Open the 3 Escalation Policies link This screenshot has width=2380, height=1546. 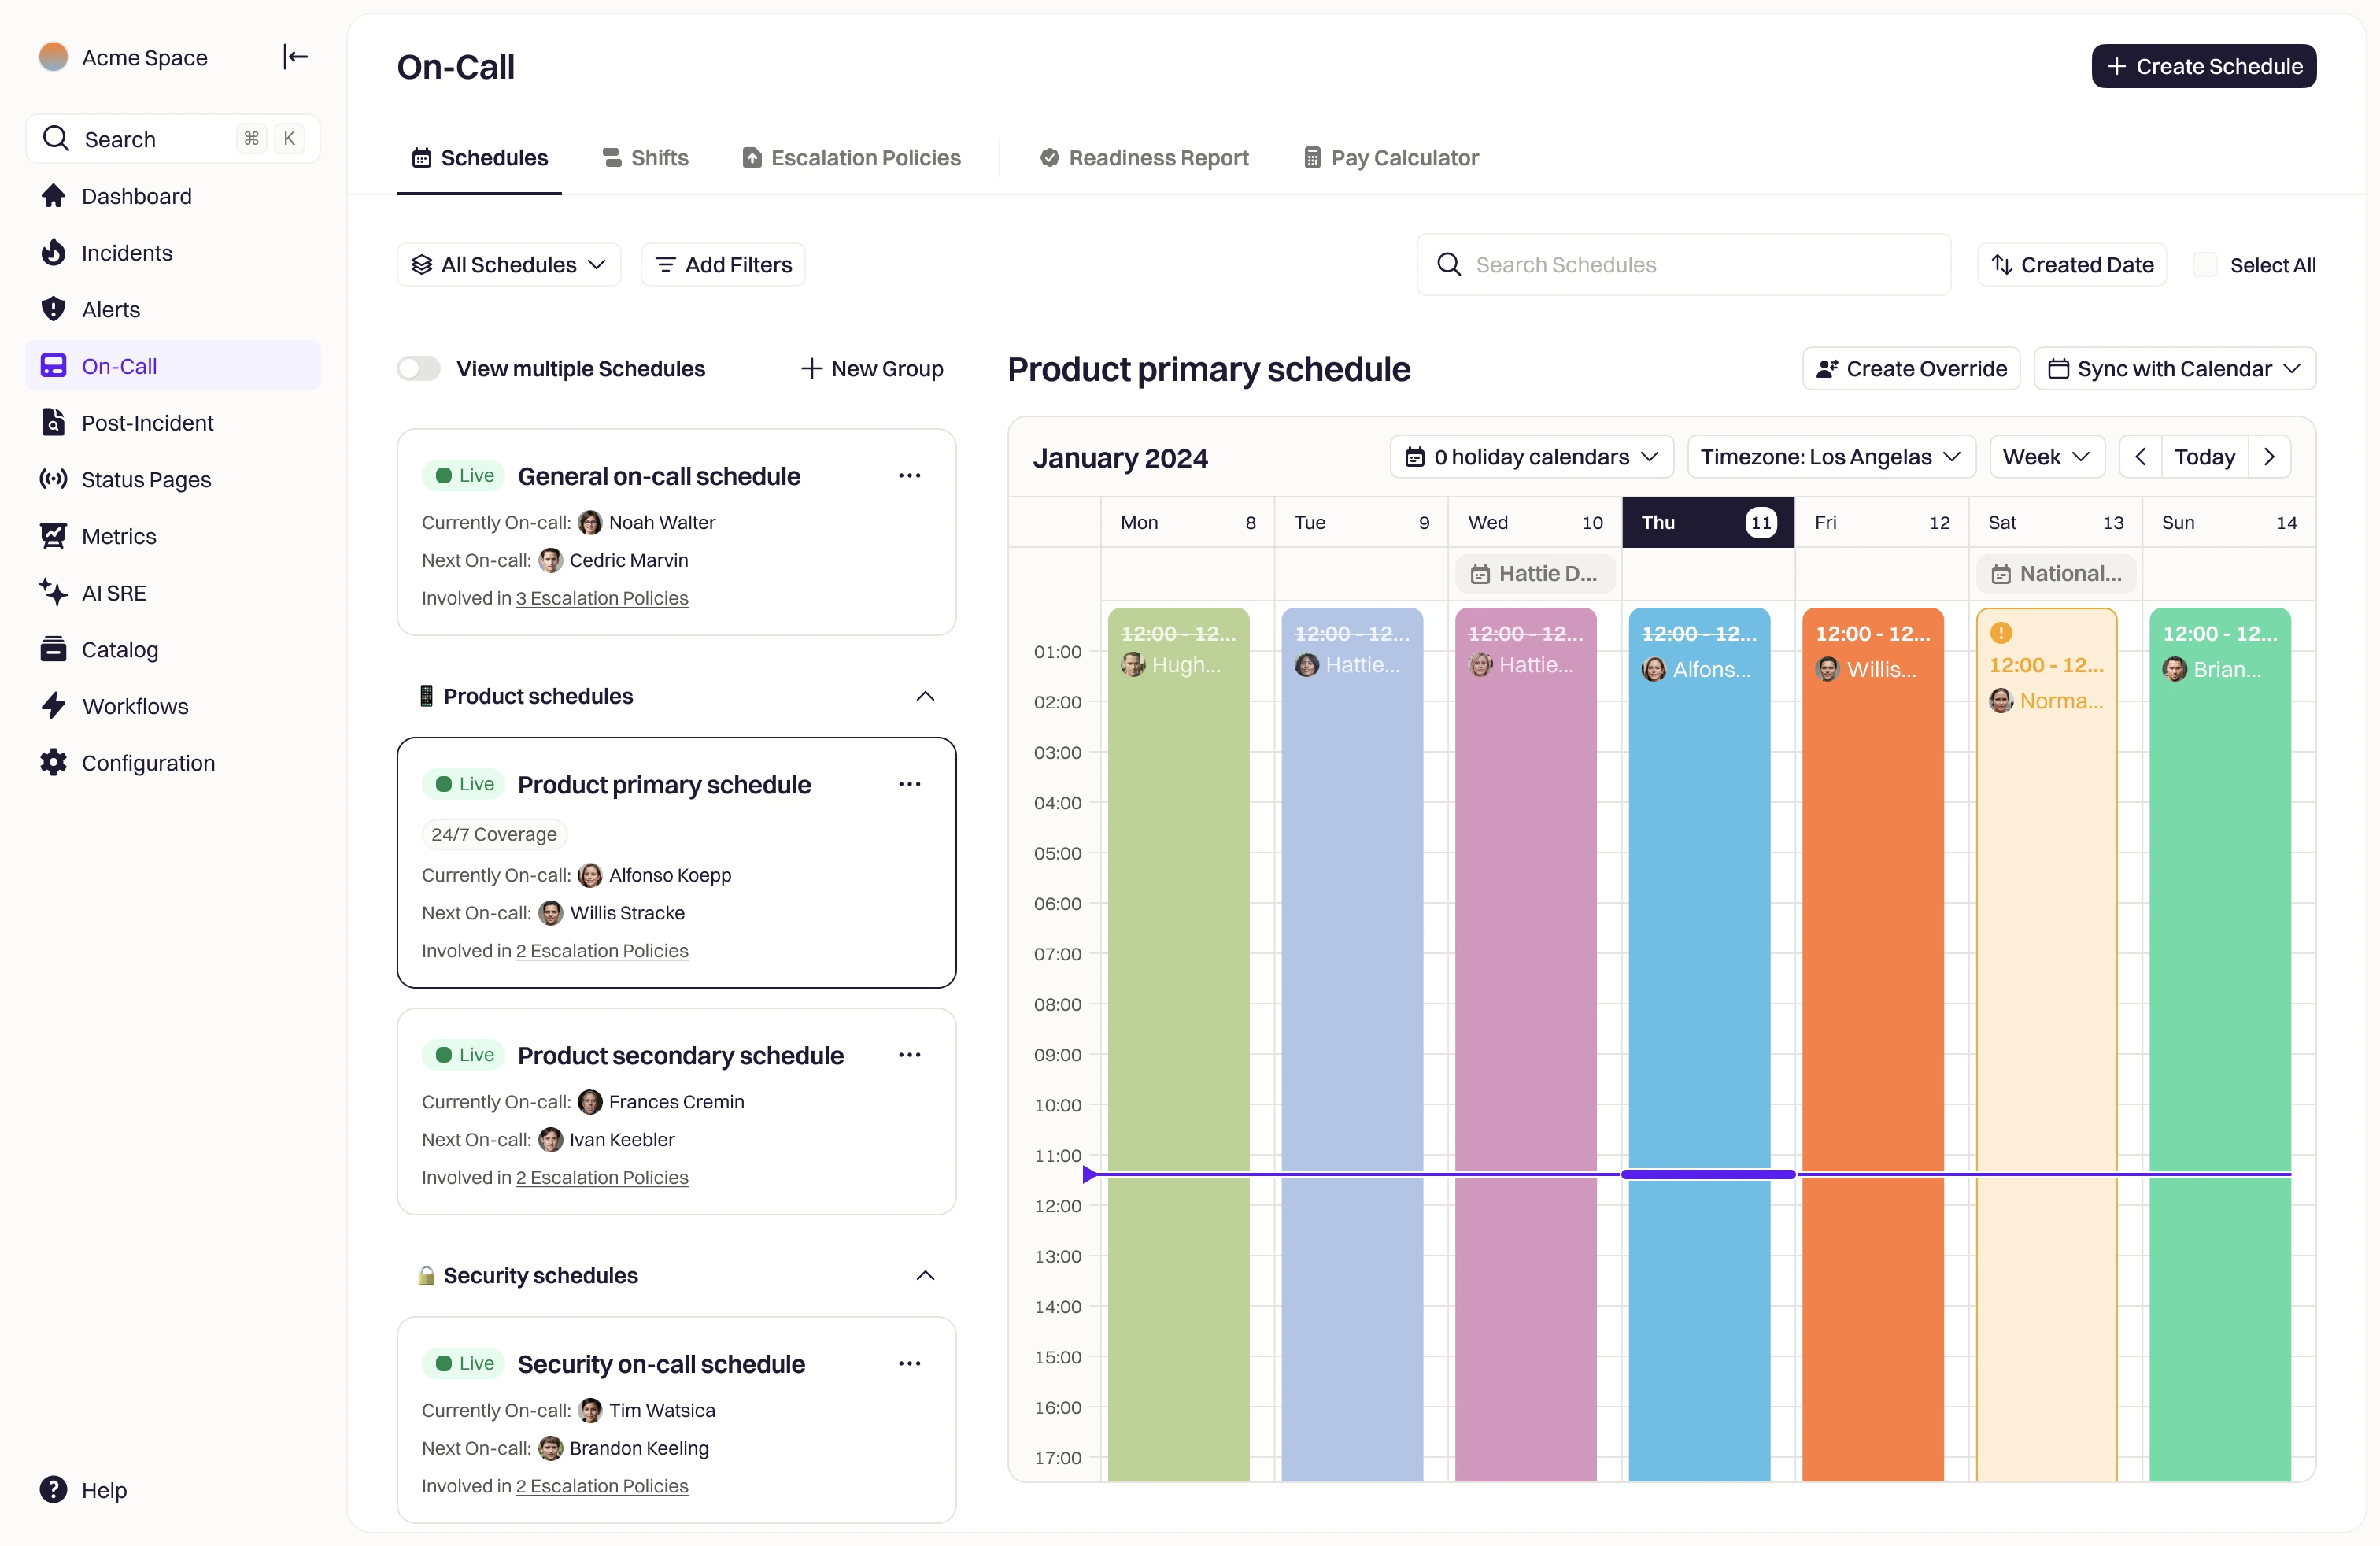tap(602, 598)
